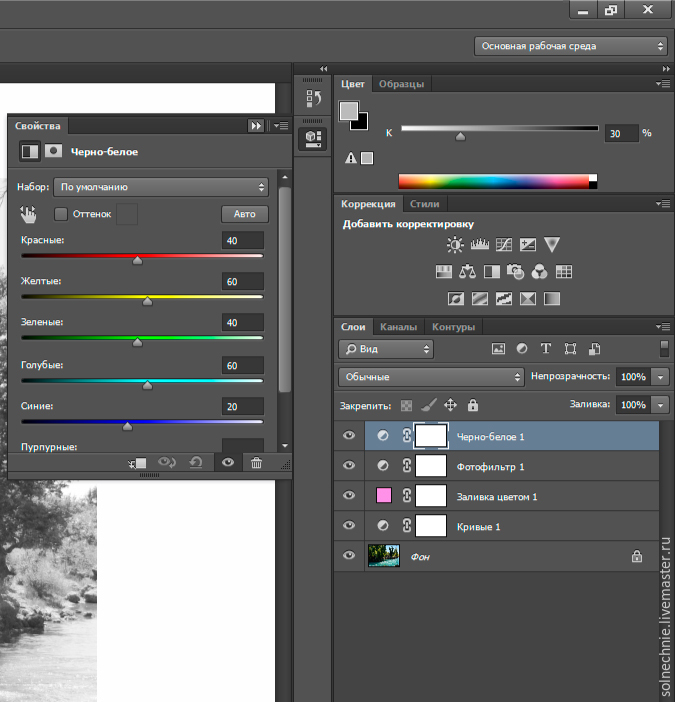Switch to the Контуры tab
Viewport: 675px width, 702px height.
453,327
